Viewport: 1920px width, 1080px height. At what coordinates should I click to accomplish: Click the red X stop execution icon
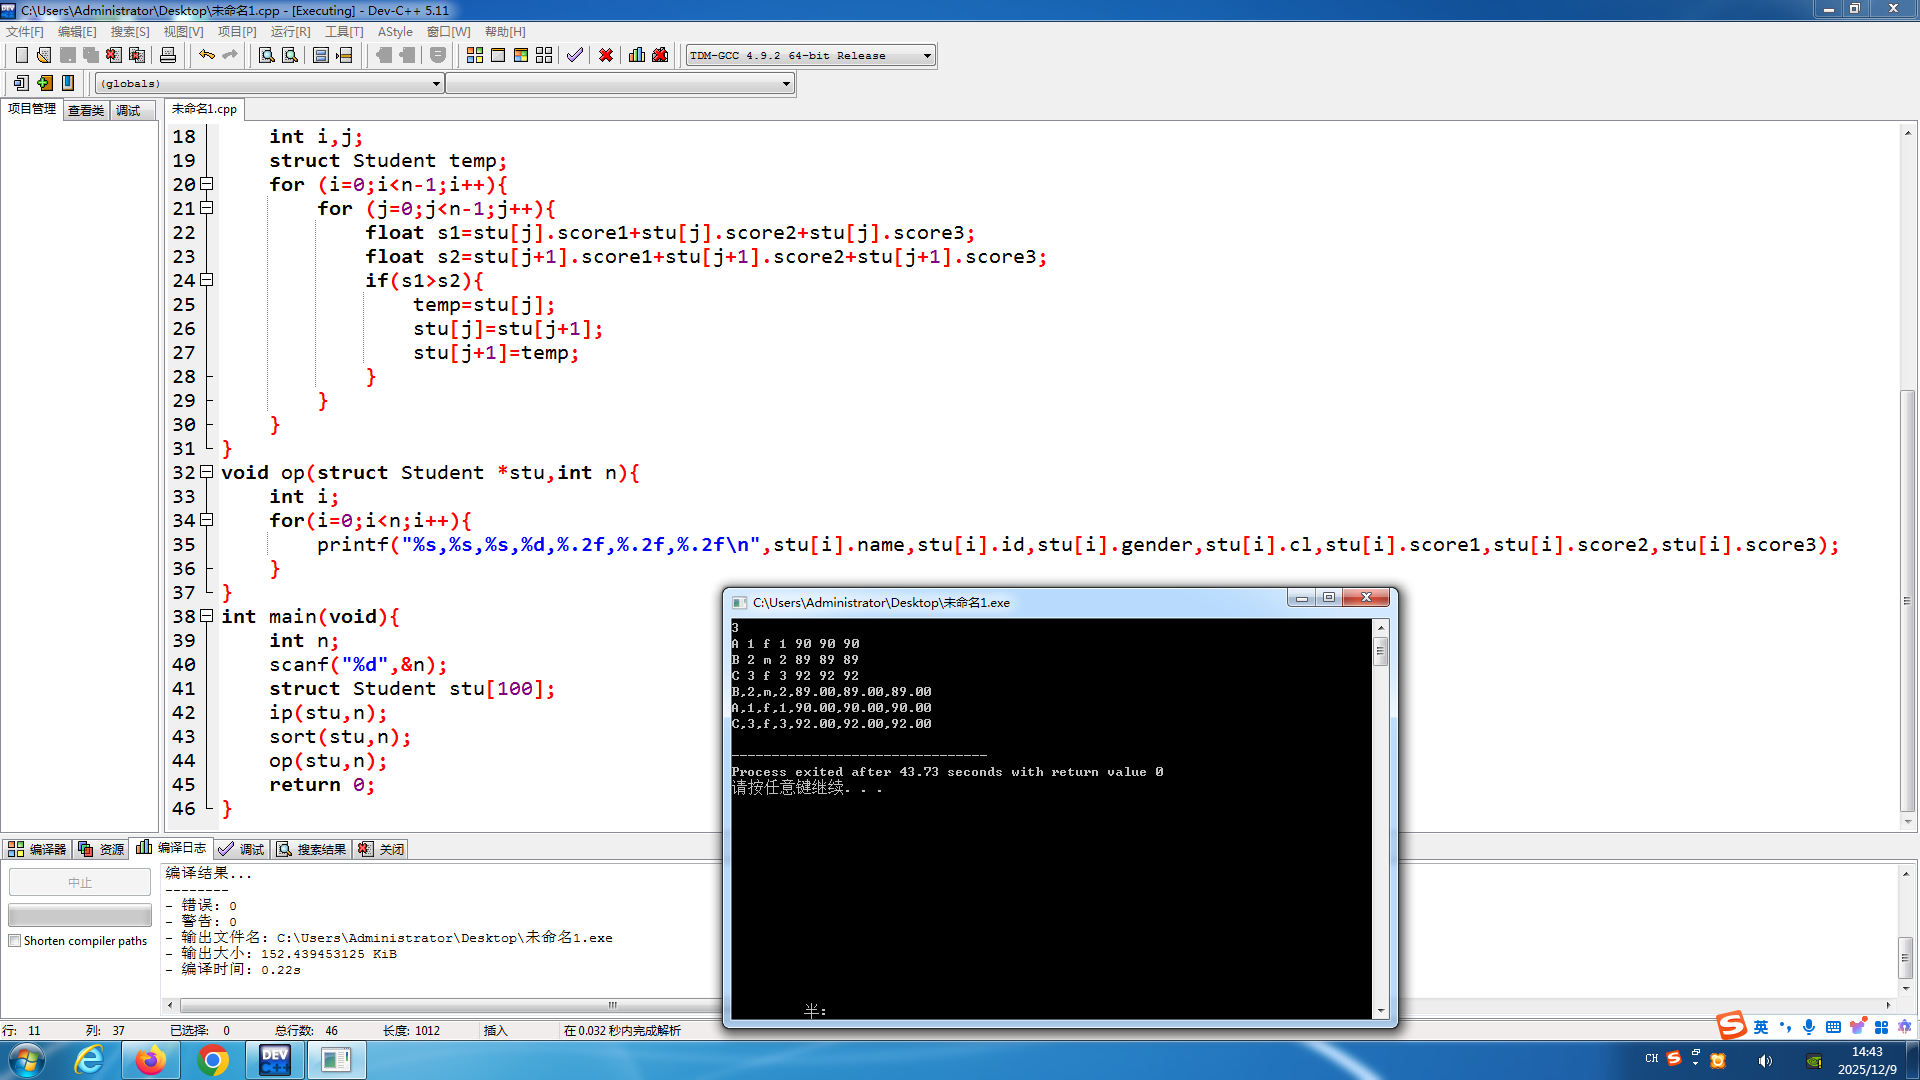(606, 55)
